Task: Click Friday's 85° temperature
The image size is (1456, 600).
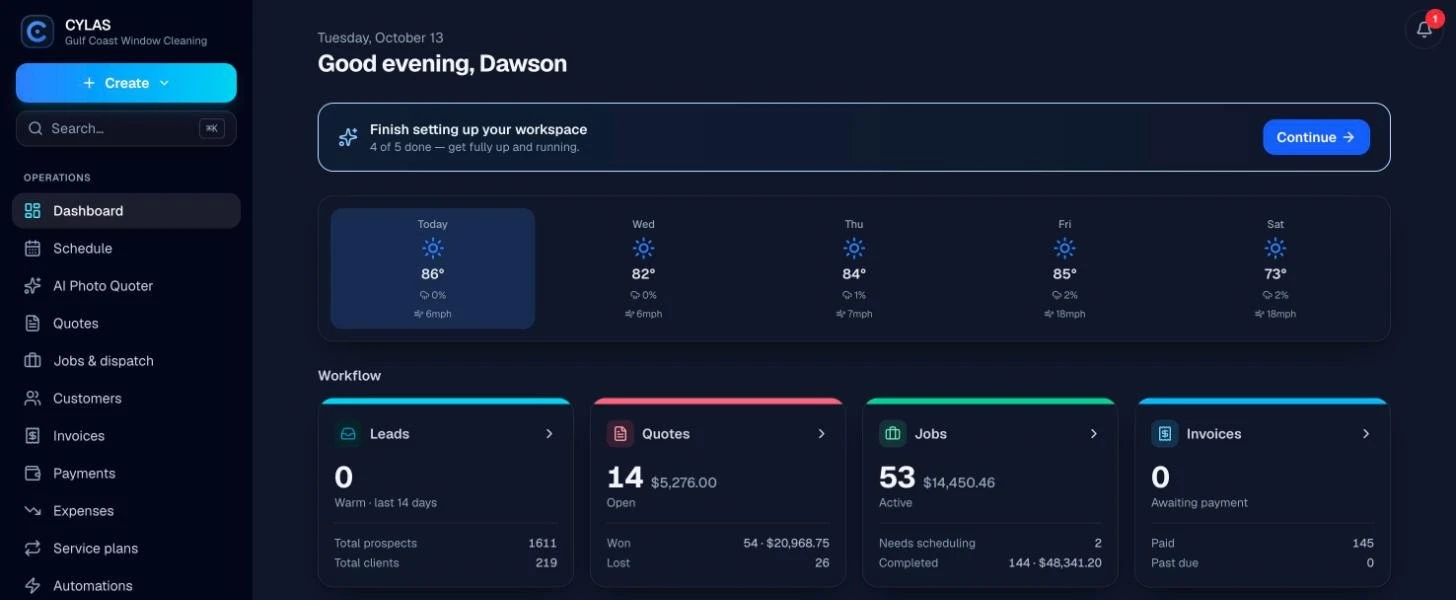Action: coord(1065,274)
